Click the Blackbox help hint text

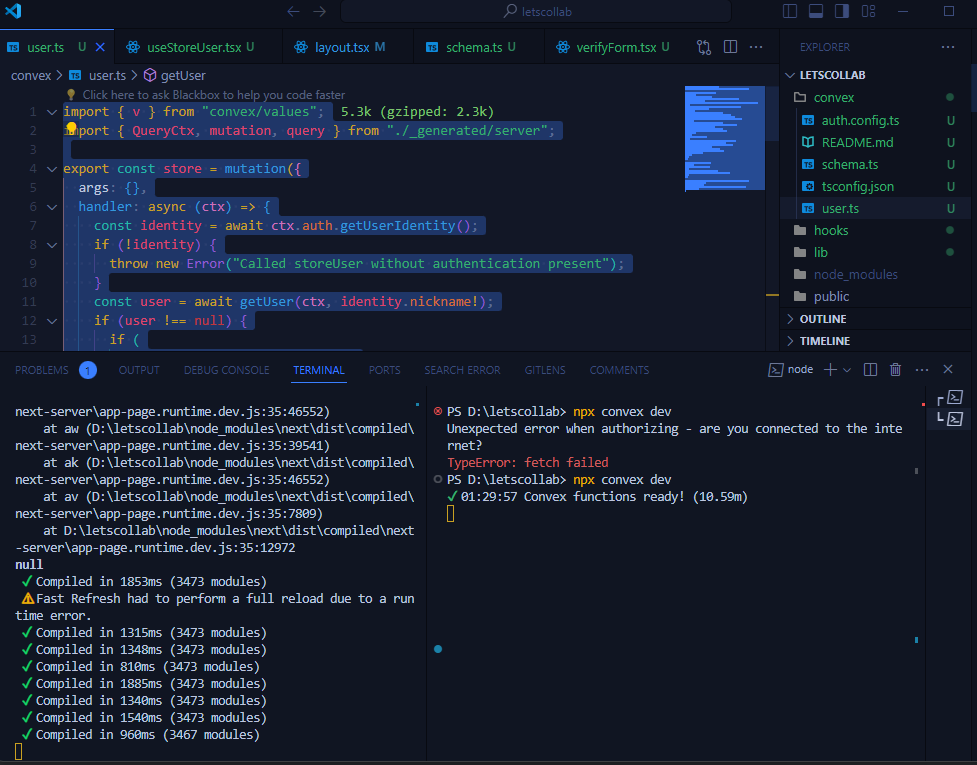tap(214, 95)
